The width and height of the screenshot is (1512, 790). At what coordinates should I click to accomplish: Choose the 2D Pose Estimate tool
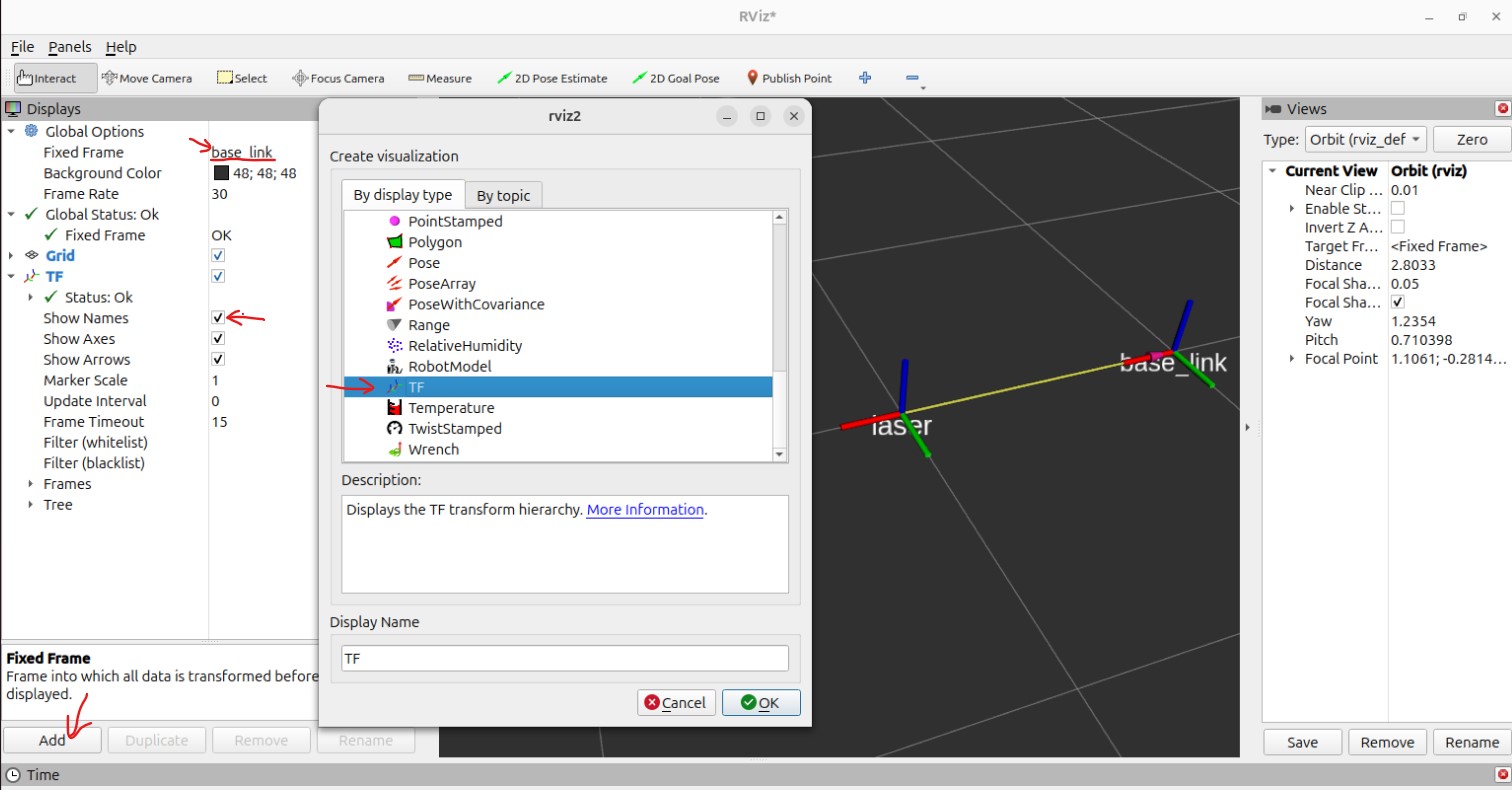552,78
